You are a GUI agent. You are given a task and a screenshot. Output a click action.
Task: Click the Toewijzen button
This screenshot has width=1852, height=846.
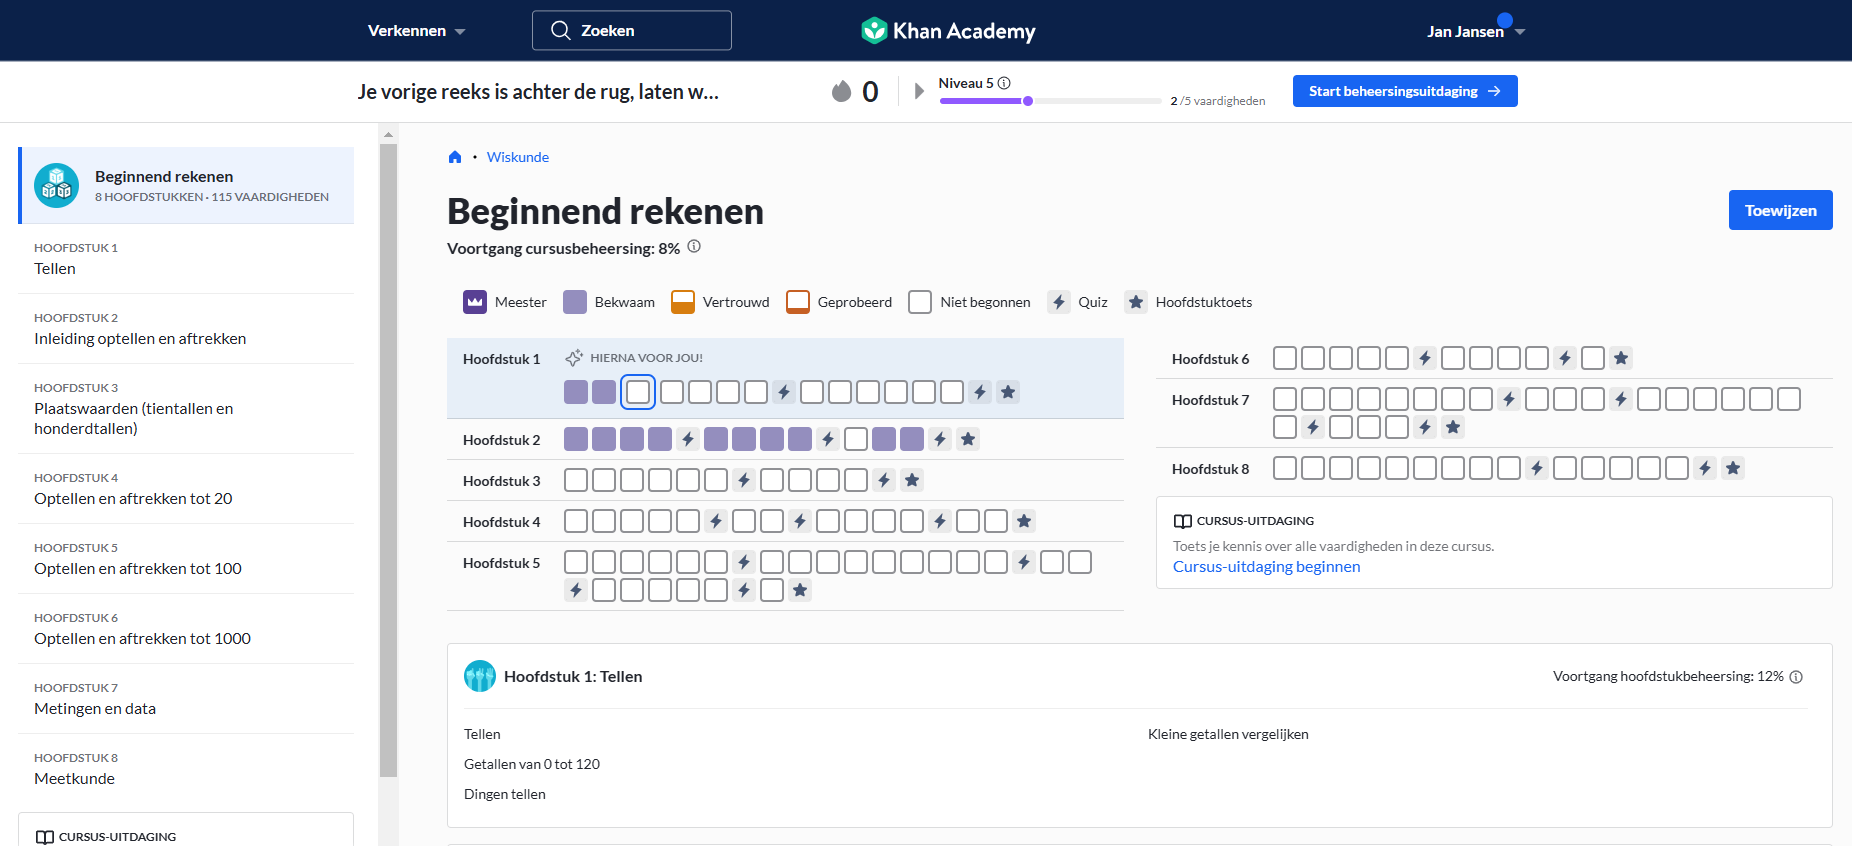1780,210
